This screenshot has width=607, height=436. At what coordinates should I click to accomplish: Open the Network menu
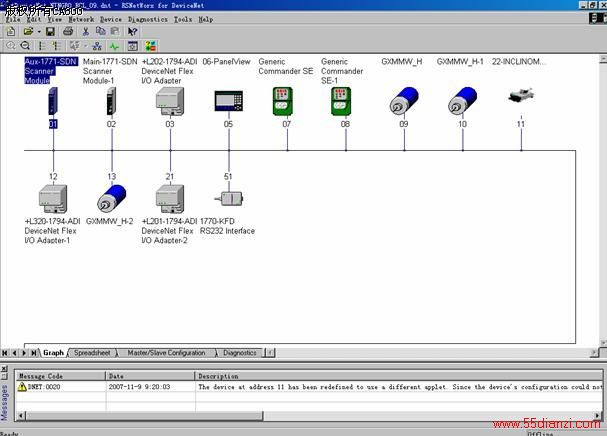81,19
